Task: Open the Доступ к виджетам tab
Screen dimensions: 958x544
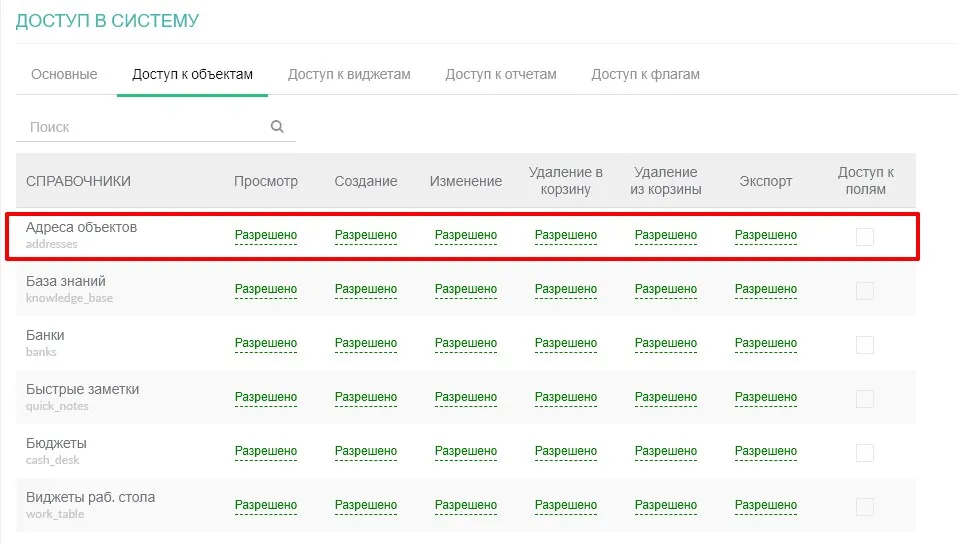Action: pos(349,74)
